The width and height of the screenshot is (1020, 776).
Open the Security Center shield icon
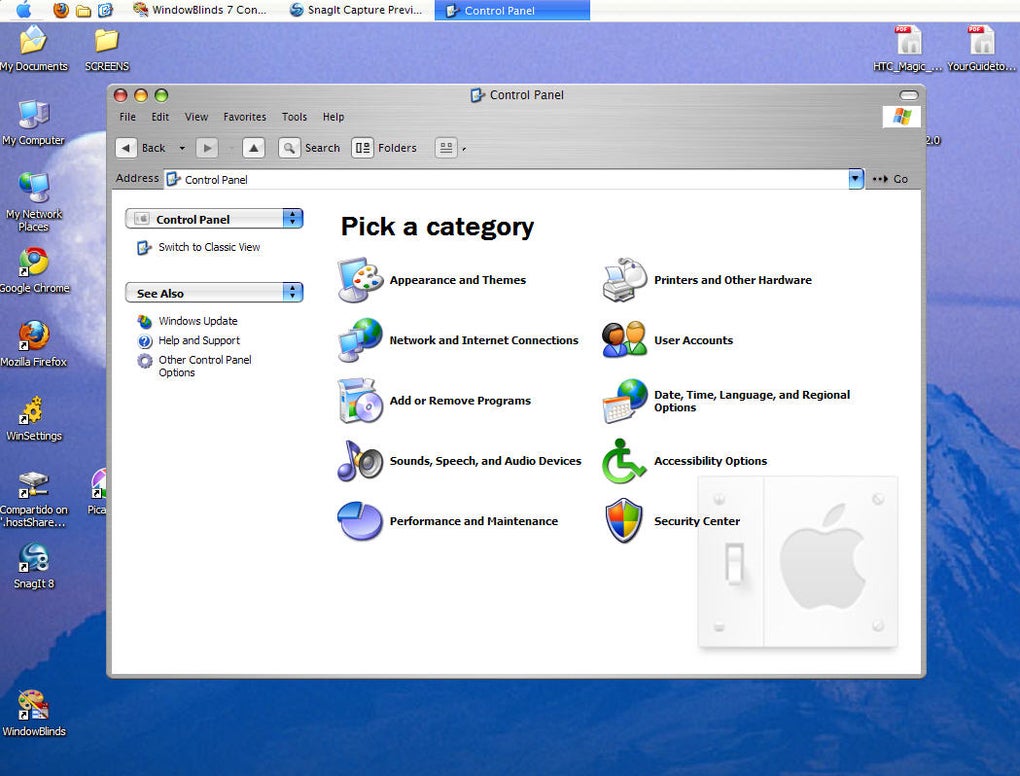[x=624, y=521]
